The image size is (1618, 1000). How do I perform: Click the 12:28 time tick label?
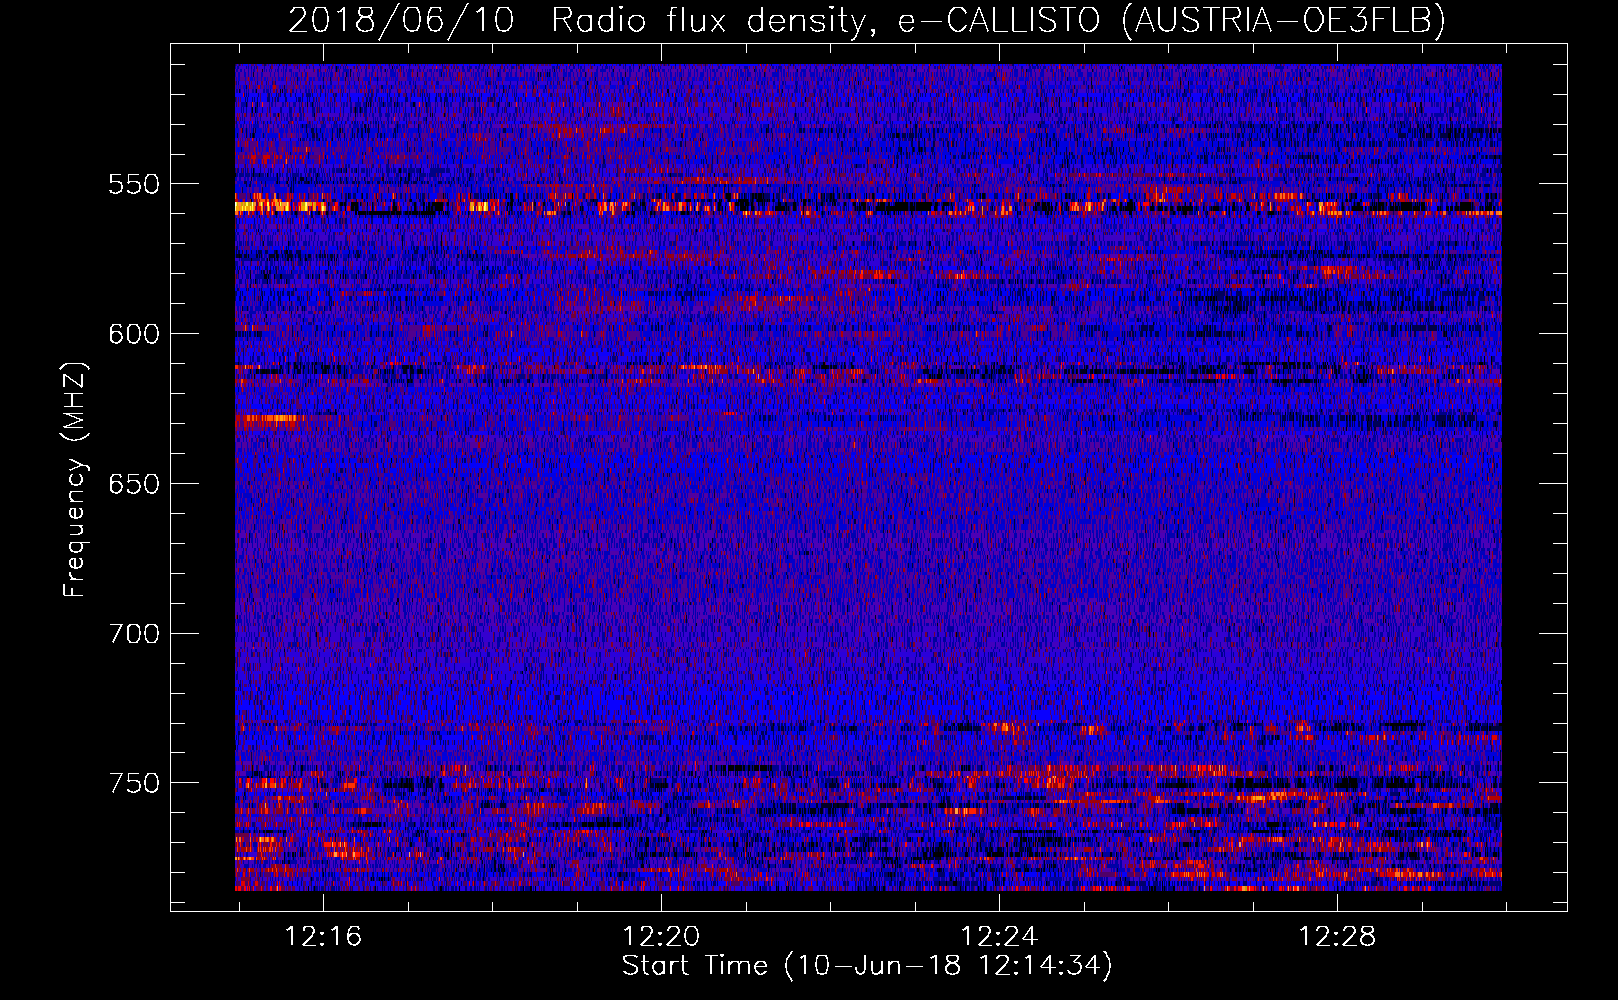tap(1337, 937)
